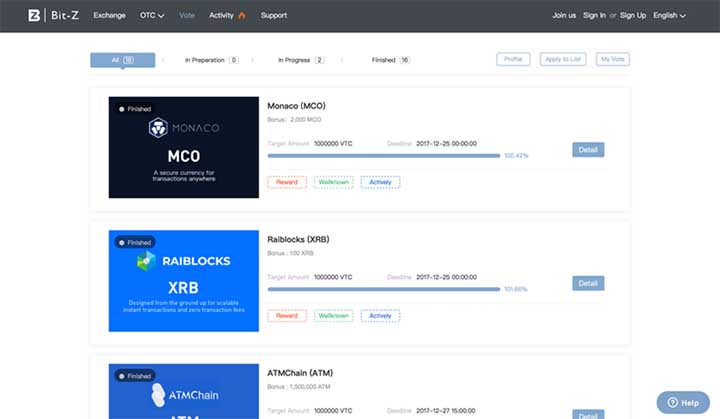
Task: Click the Help question mark icon
Action: tap(672, 402)
